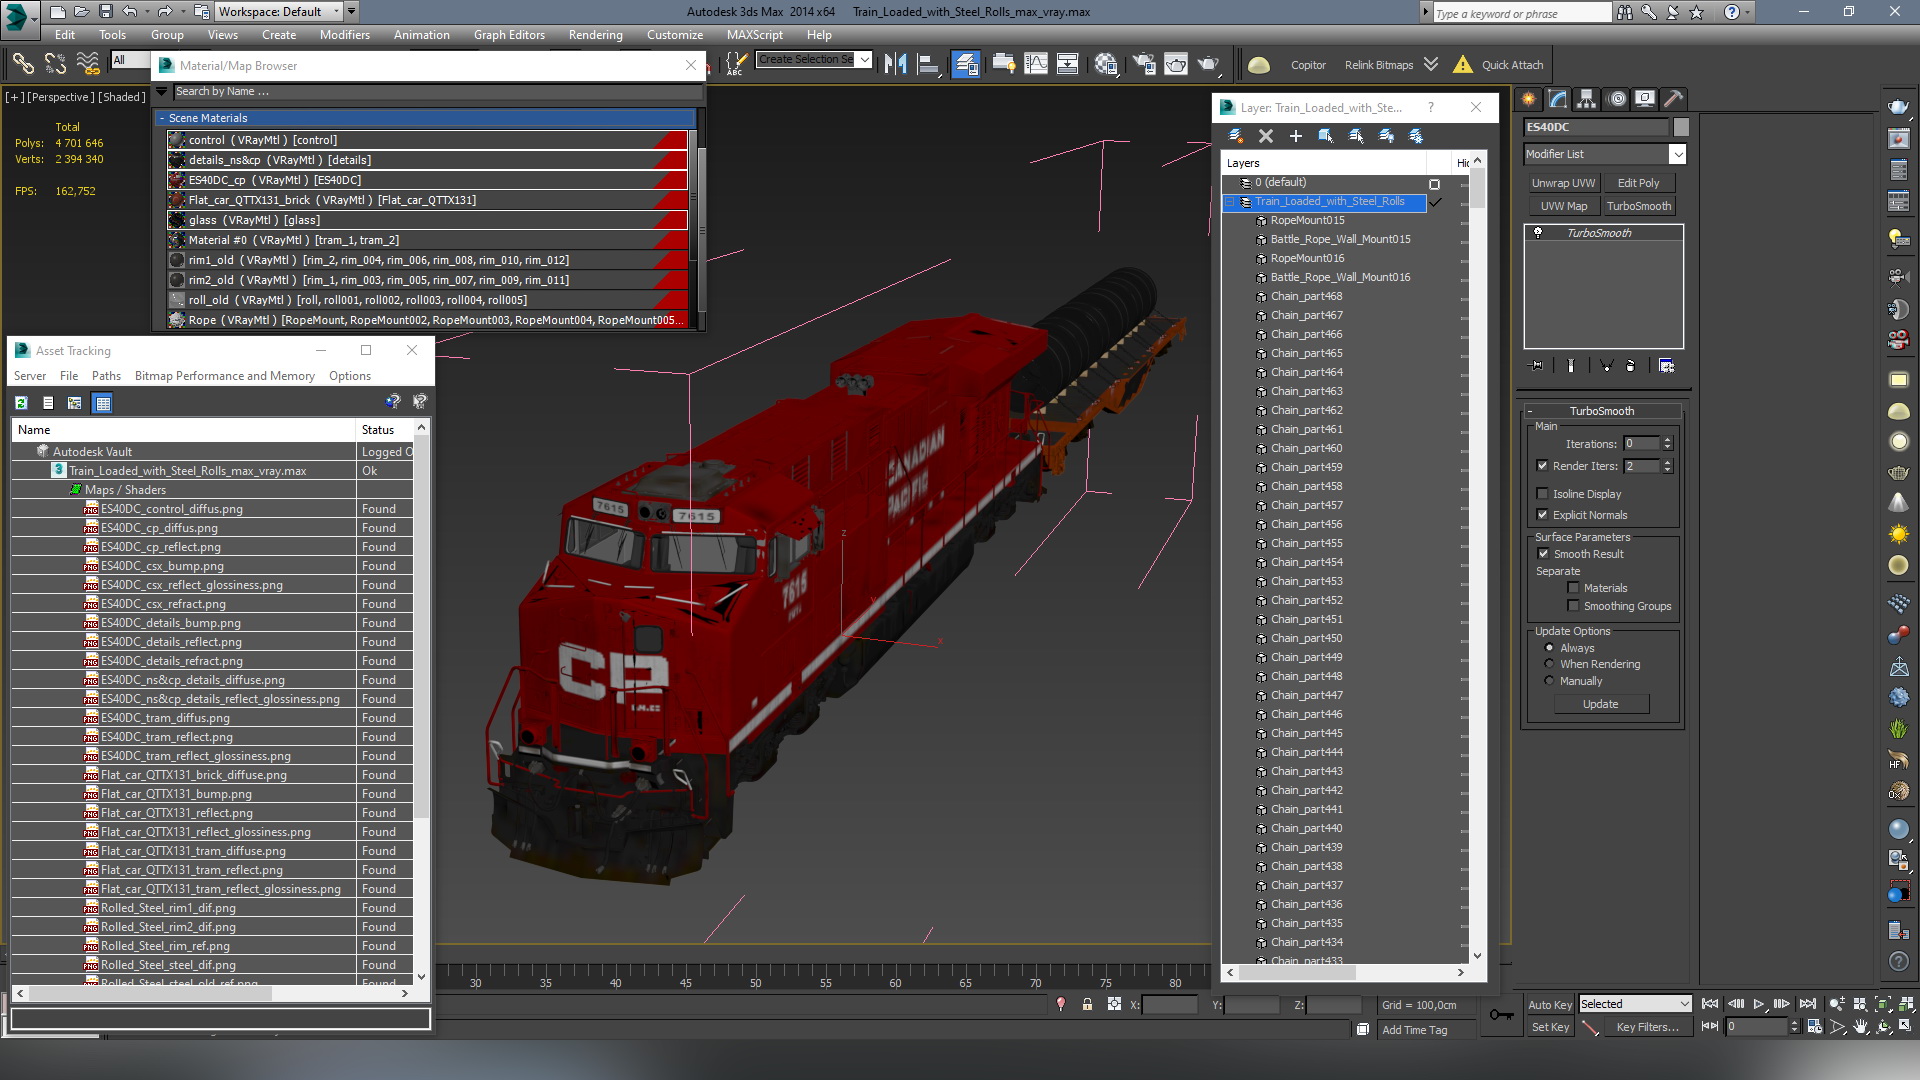Image resolution: width=1920 pixels, height=1080 pixels.
Task: Select highlighted objects and layers icon
Action: 1326,136
